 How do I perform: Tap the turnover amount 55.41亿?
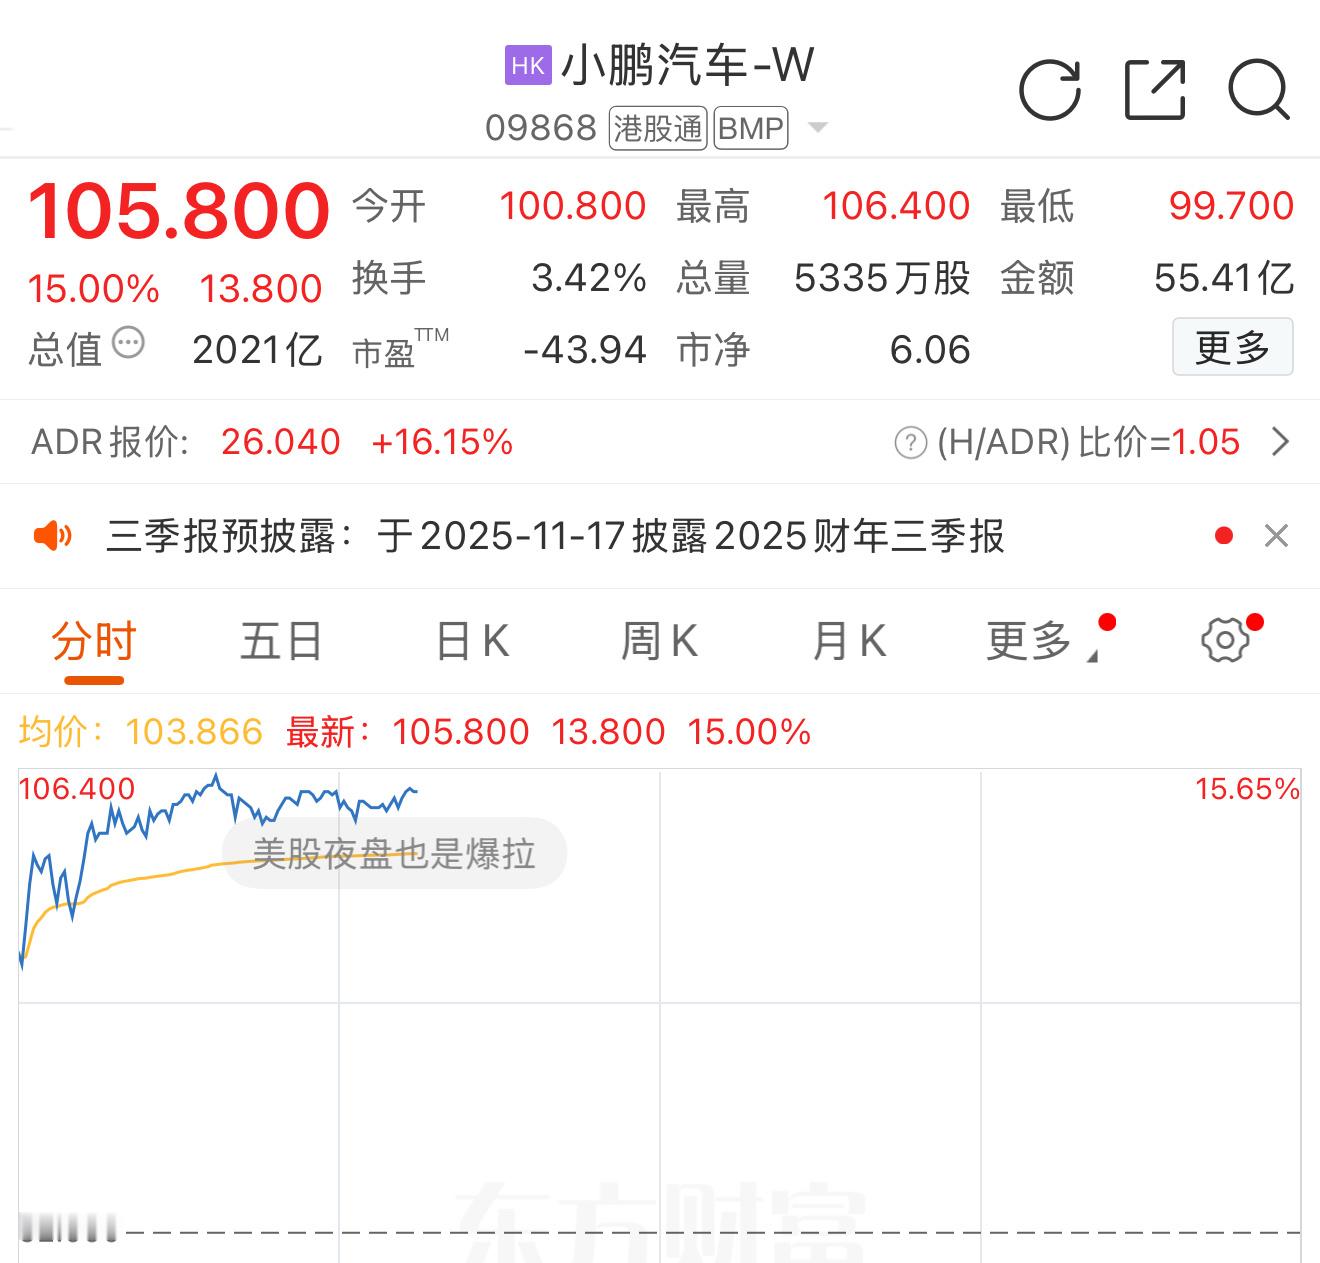tap(1224, 278)
